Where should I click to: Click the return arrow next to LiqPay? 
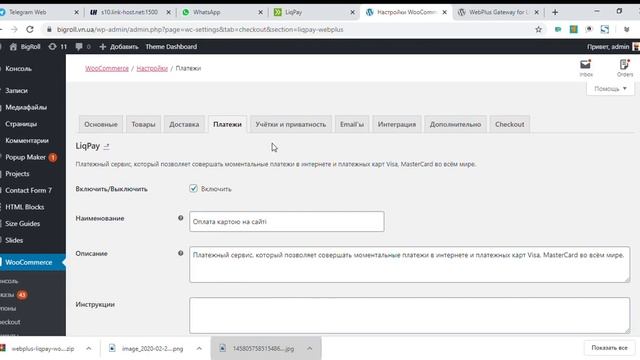[107, 146]
